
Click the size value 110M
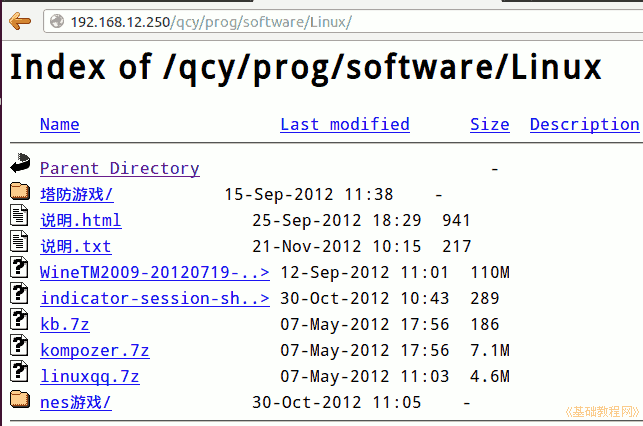490,273
